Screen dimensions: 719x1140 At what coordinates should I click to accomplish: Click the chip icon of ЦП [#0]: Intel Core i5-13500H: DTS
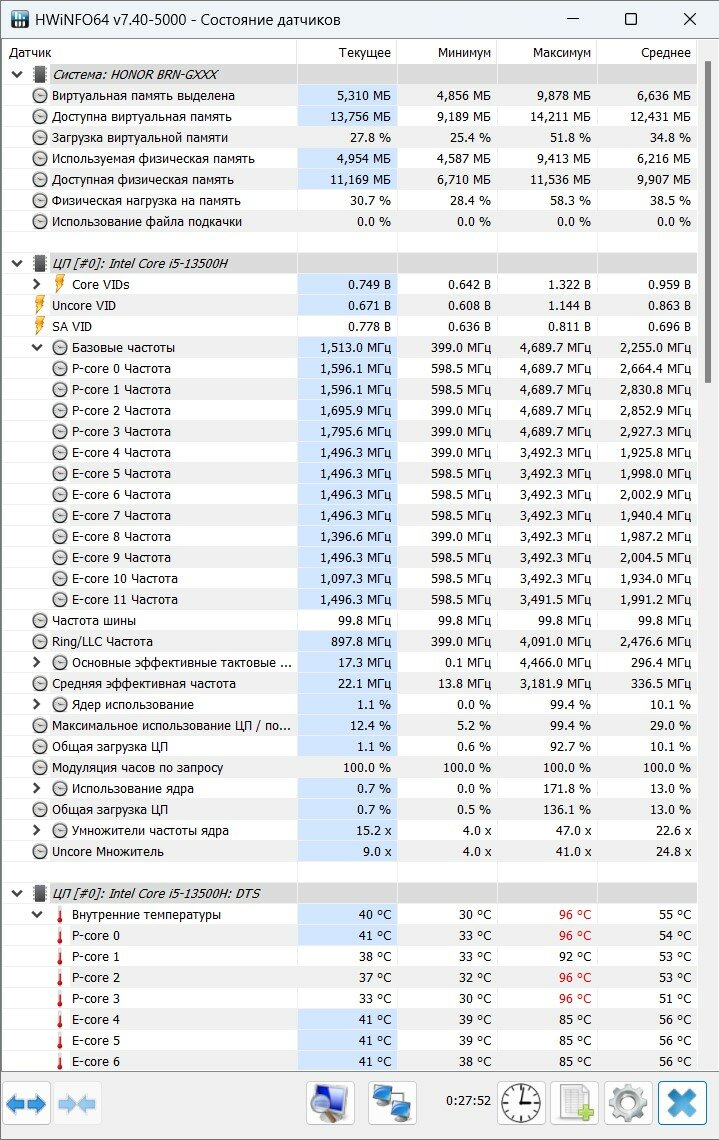click(x=40, y=894)
